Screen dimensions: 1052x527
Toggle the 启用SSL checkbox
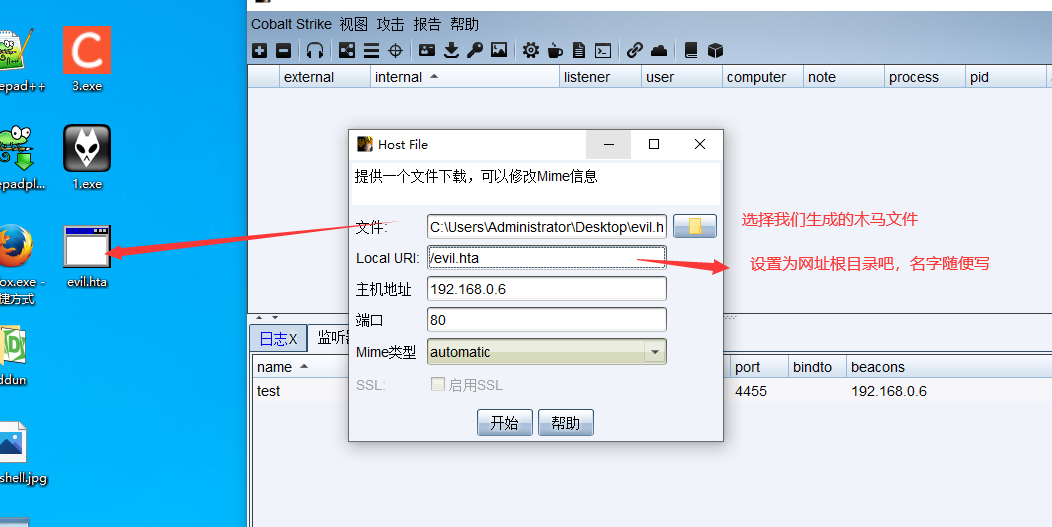click(437, 385)
